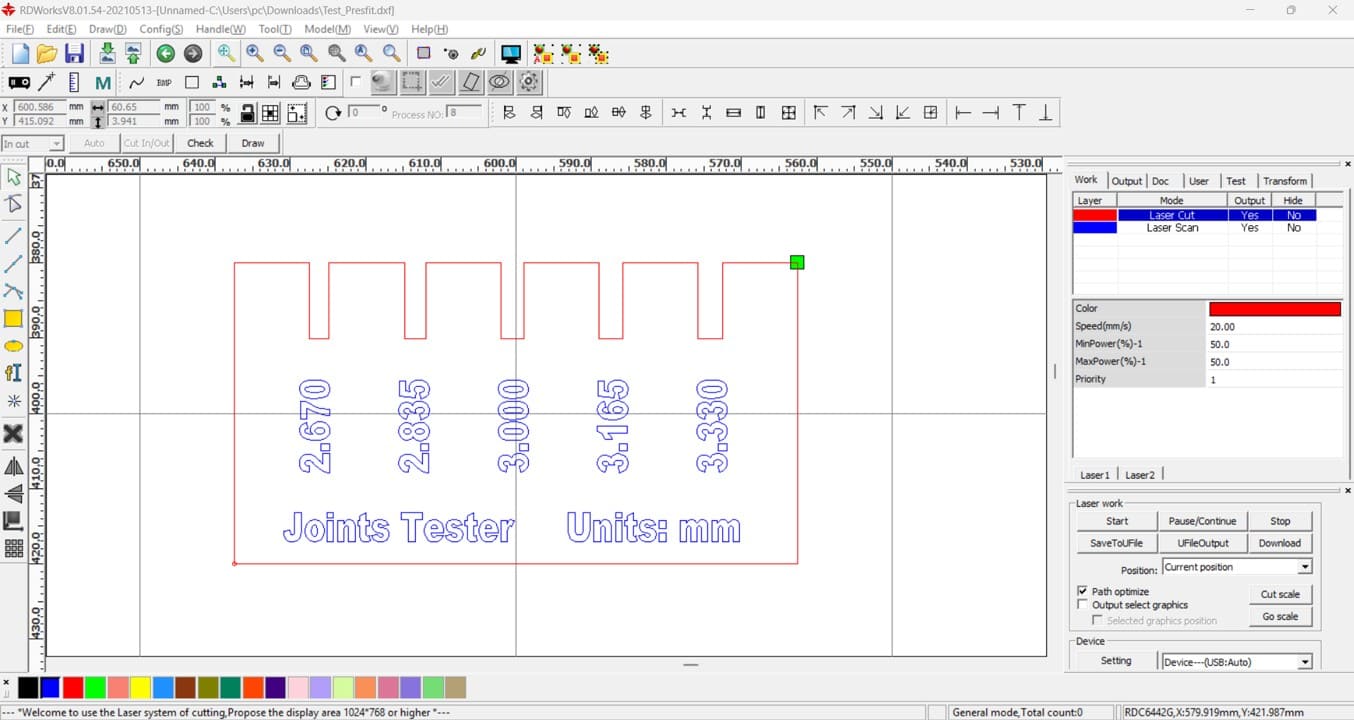Switch to the Transform tab
Image resolution: width=1354 pixels, height=720 pixels.
coord(1284,181)
